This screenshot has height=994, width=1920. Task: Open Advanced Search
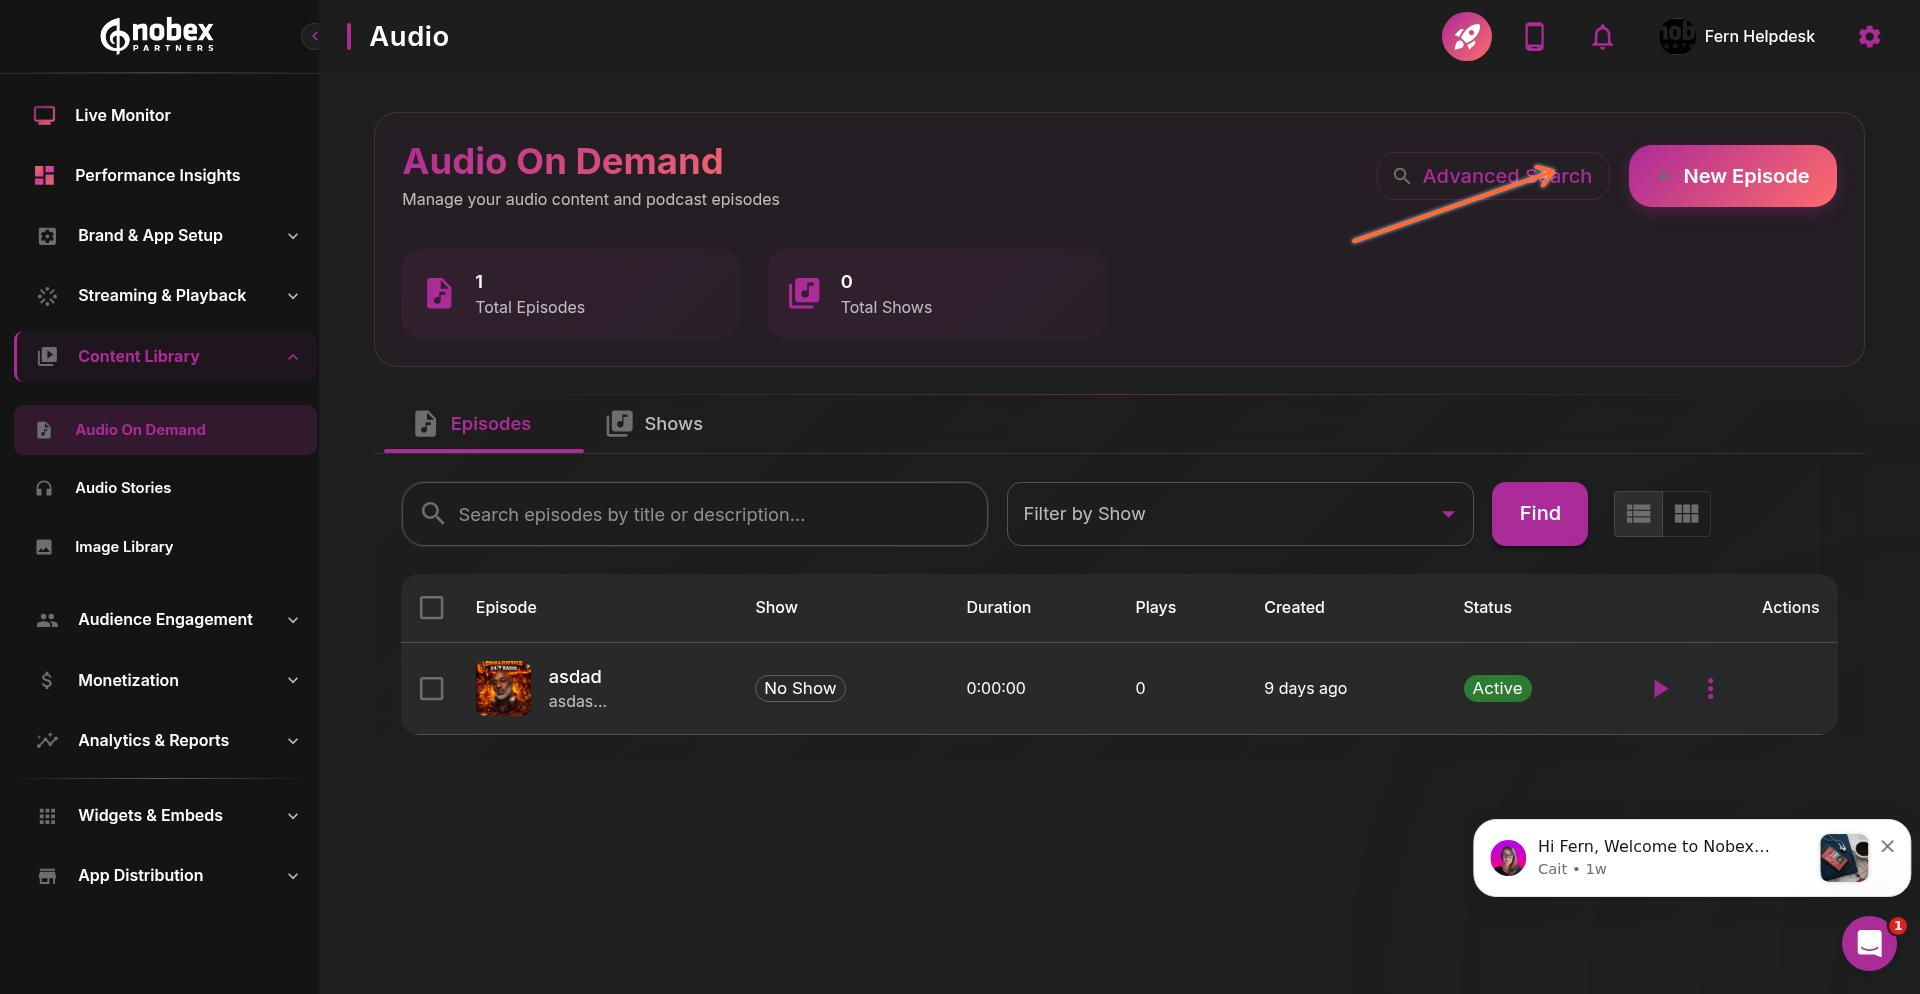coord(1492,176)
